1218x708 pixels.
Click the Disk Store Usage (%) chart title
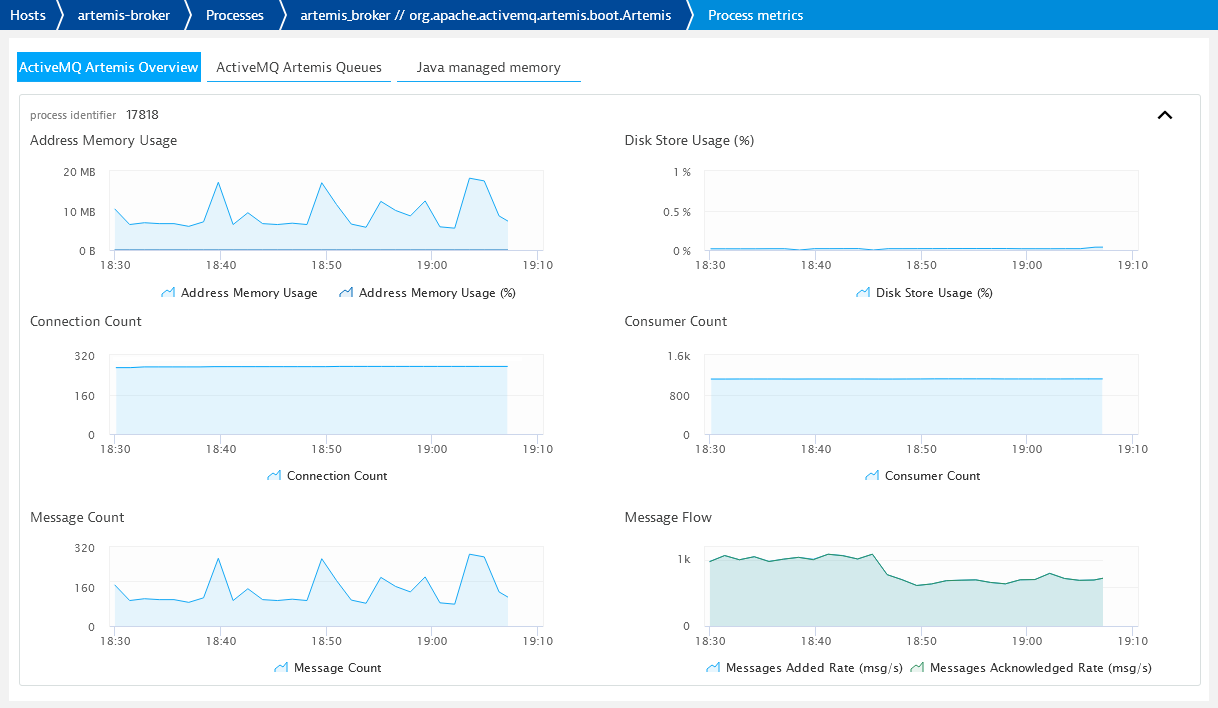click(689, 140)
